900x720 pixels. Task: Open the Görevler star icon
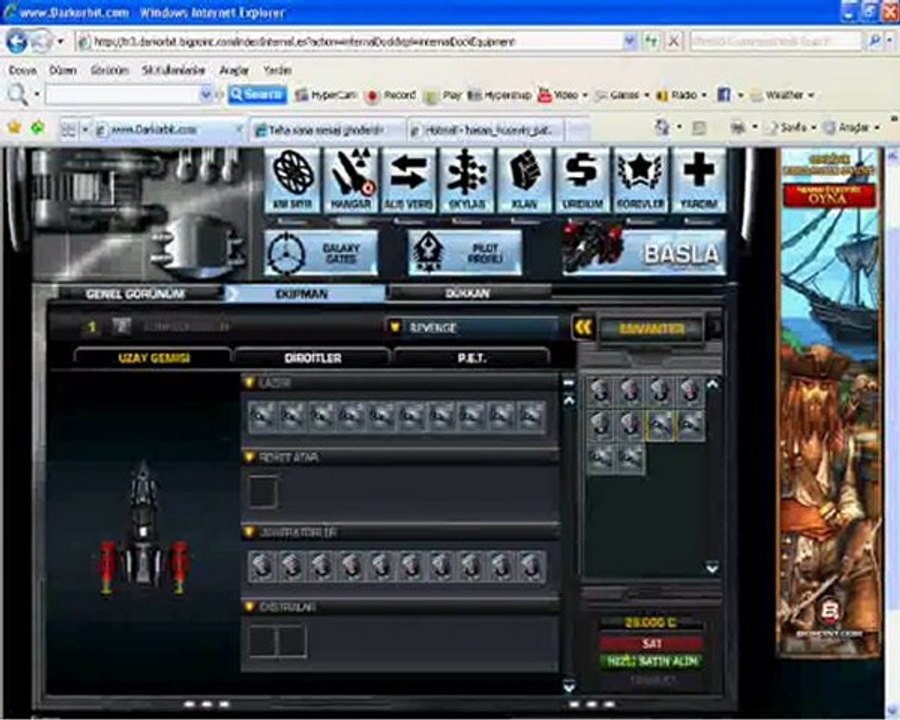(x=641, y=180)
